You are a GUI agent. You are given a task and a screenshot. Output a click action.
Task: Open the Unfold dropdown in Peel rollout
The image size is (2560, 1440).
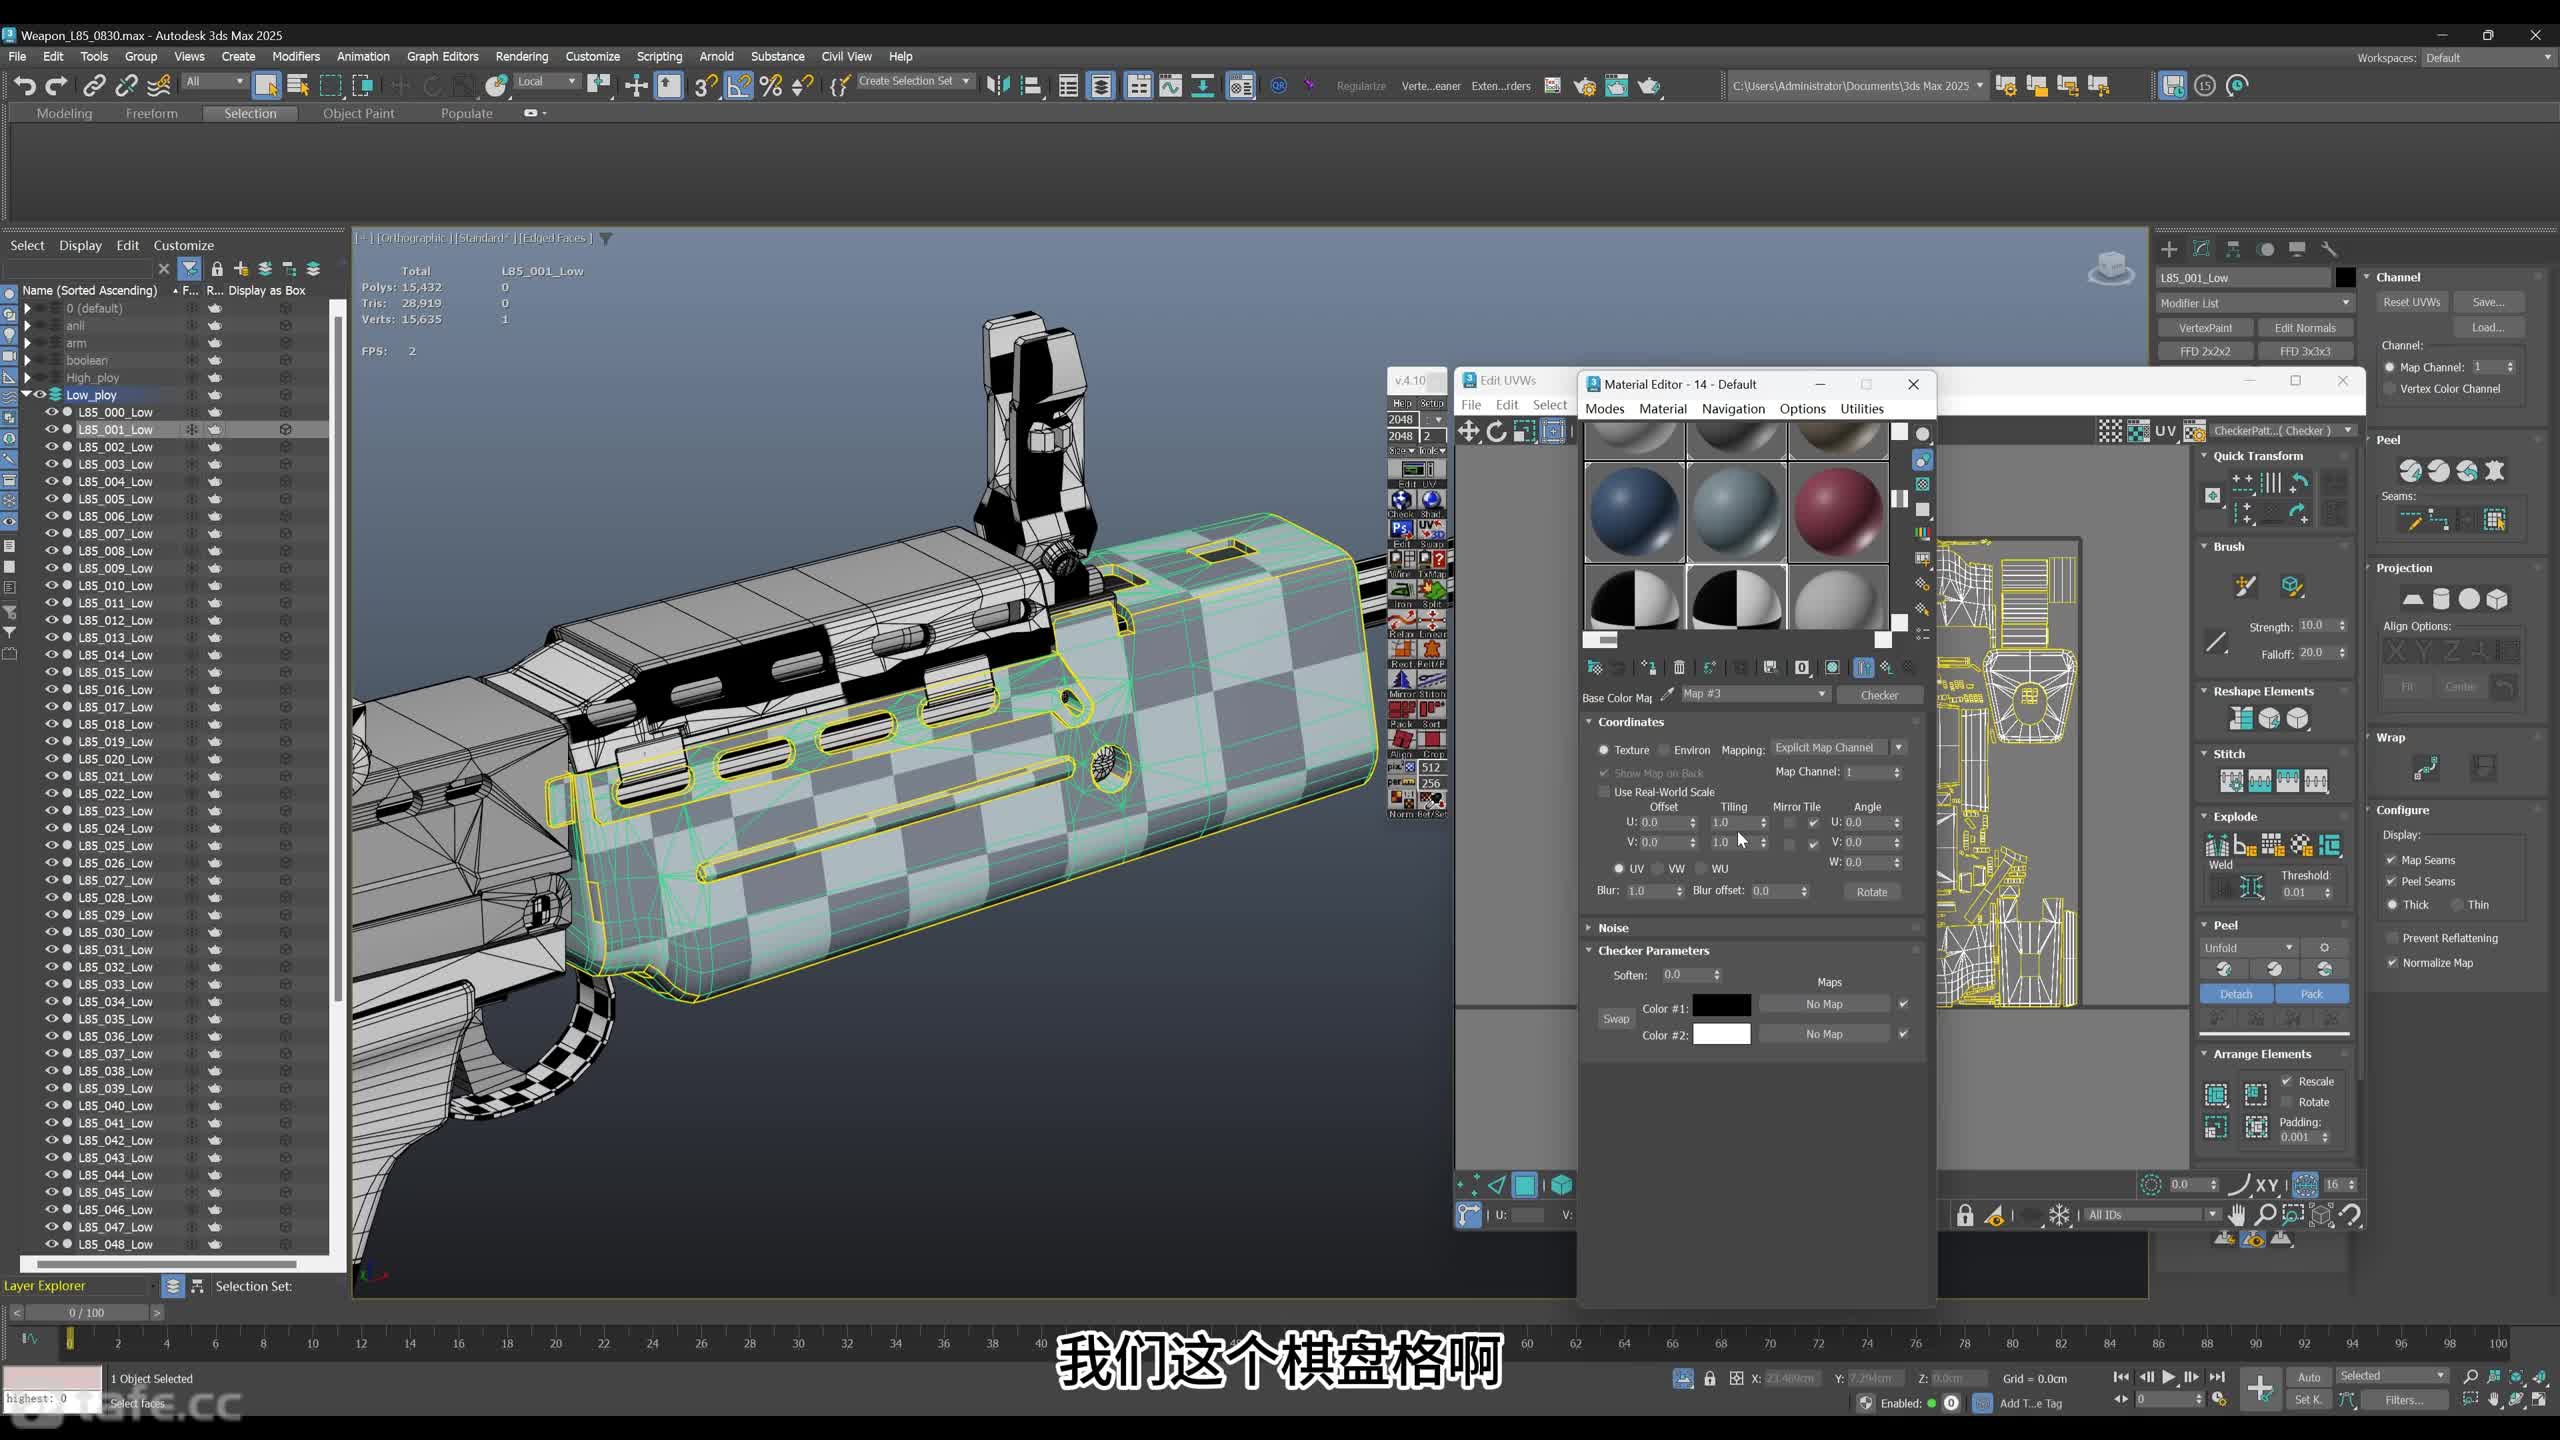(2248, 948)
